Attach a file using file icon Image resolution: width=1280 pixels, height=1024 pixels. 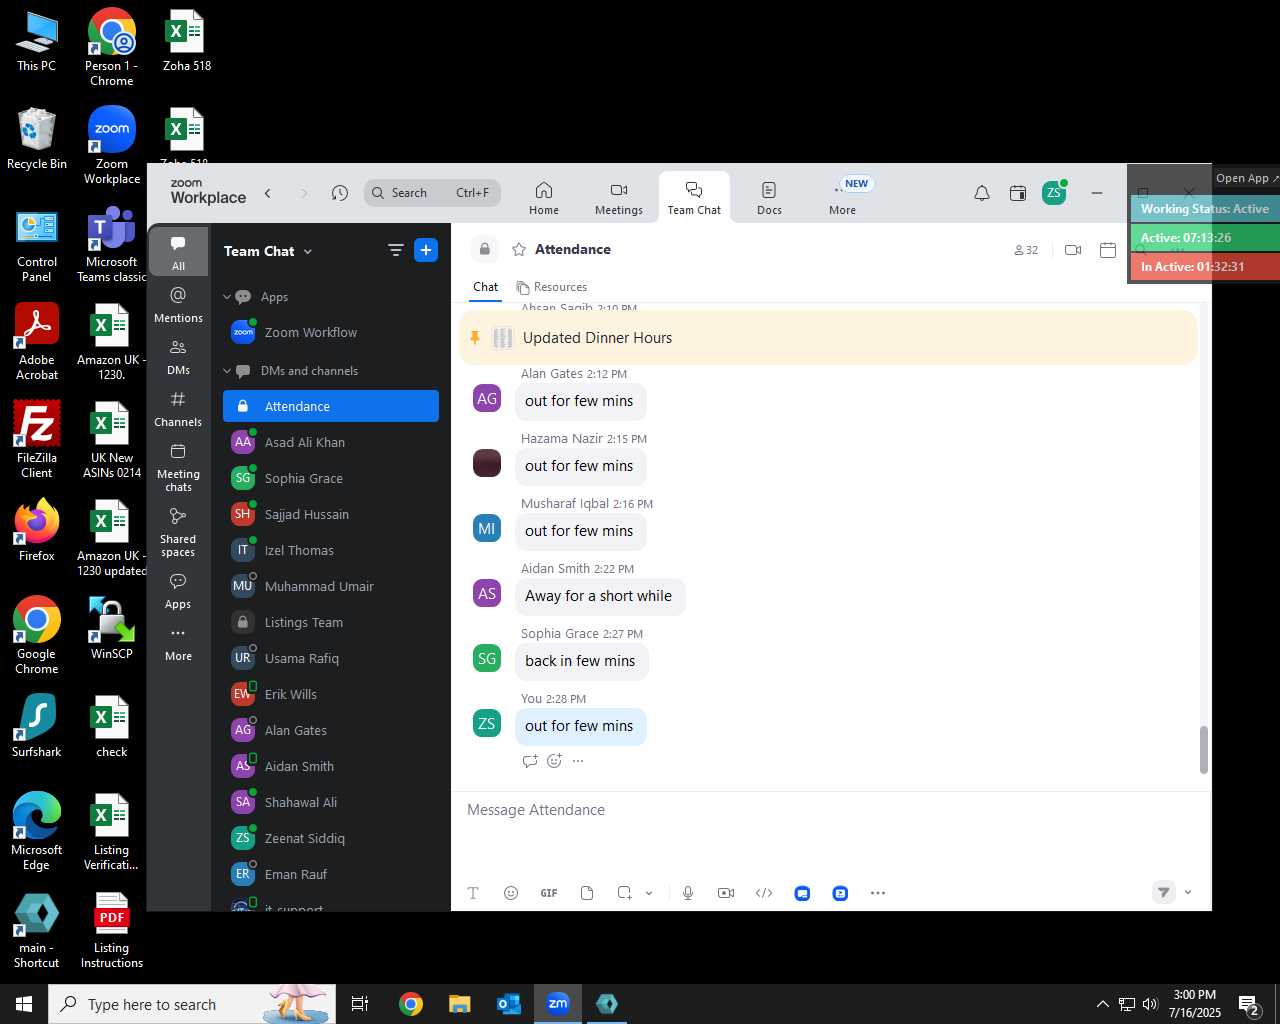pos(587,893)
